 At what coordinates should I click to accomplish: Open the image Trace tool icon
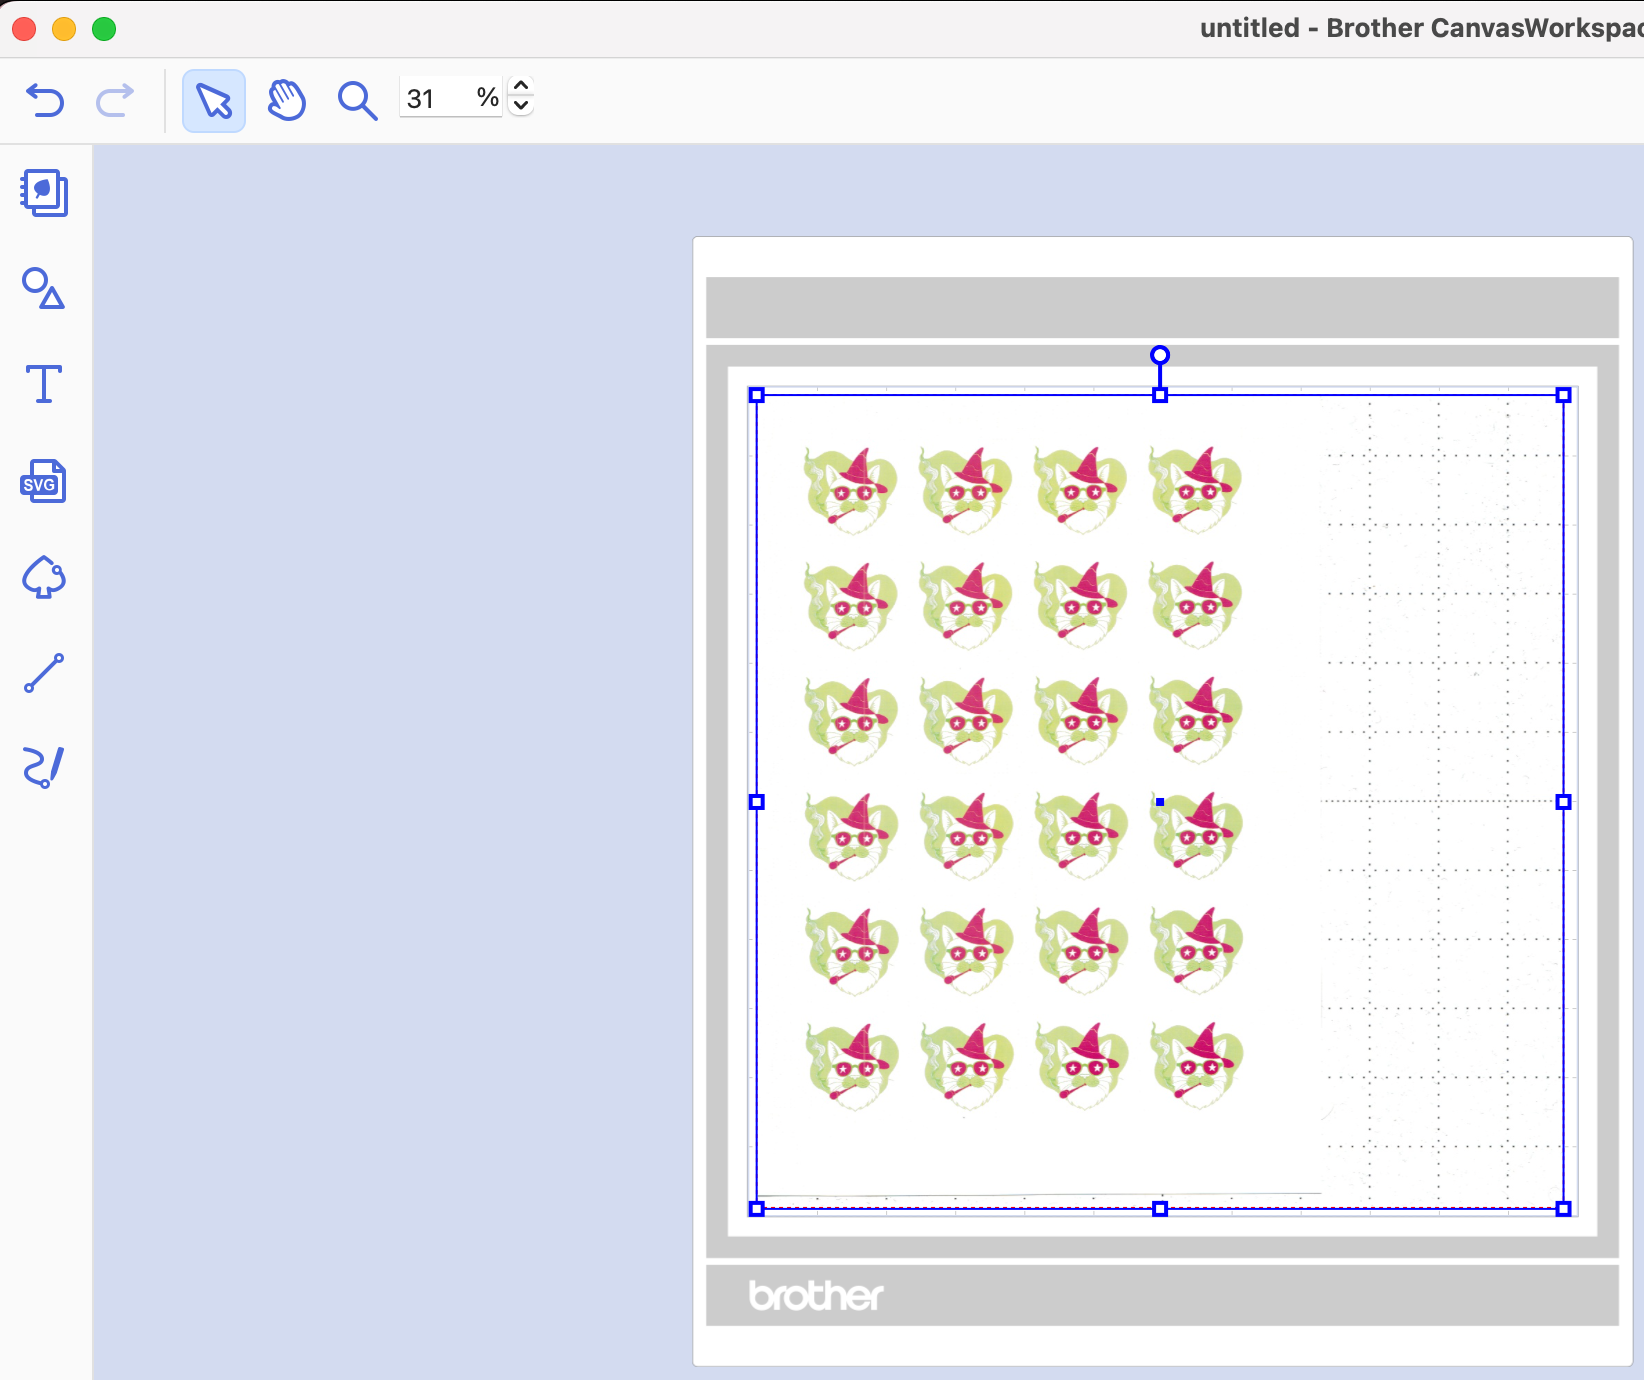(44, 577)
